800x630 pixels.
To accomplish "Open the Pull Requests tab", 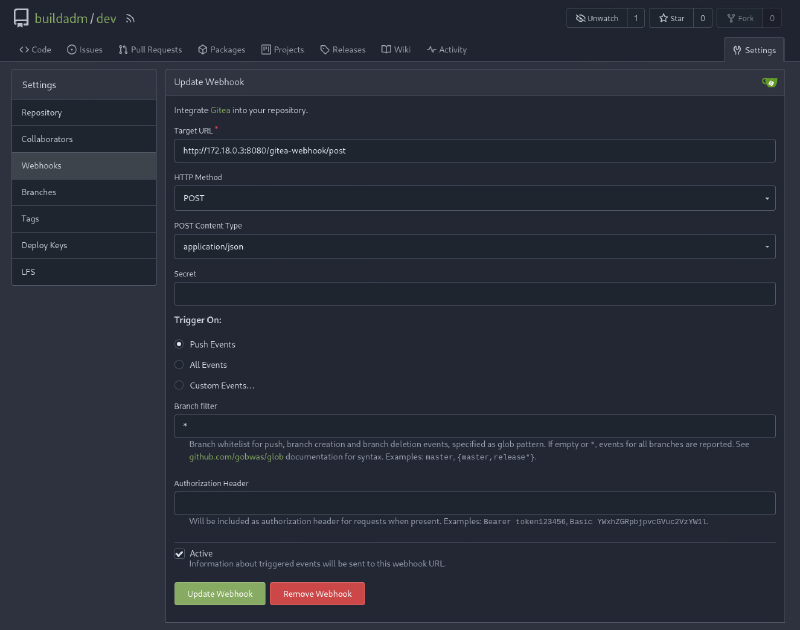I will [x=150, y=49].
